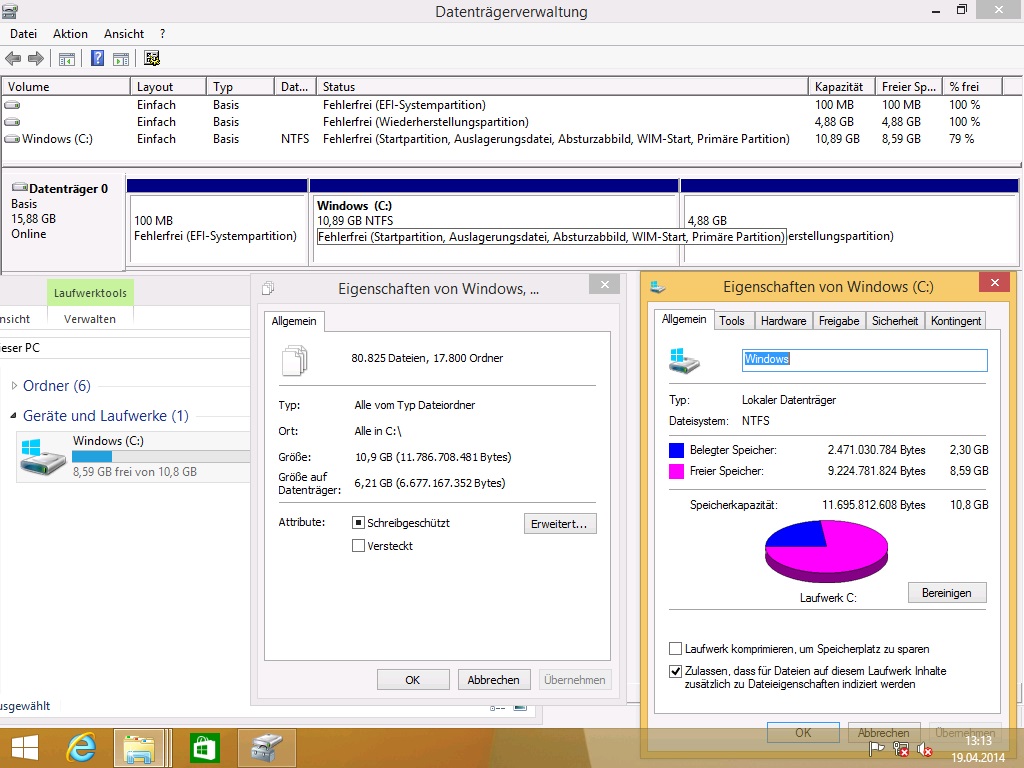Expand the Ordner (6) group
The width and height of the screenshot is (1024, 768).
14,385
